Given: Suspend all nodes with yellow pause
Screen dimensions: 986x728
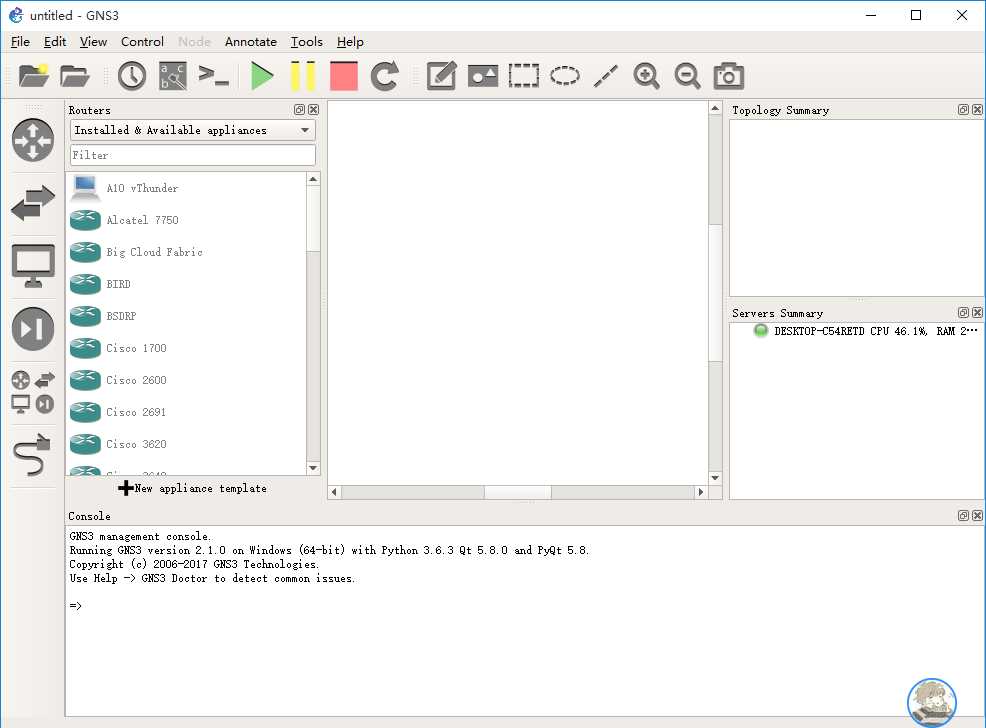Looking at the screenshot, I should pyautogui.click(x=302, y=76).
